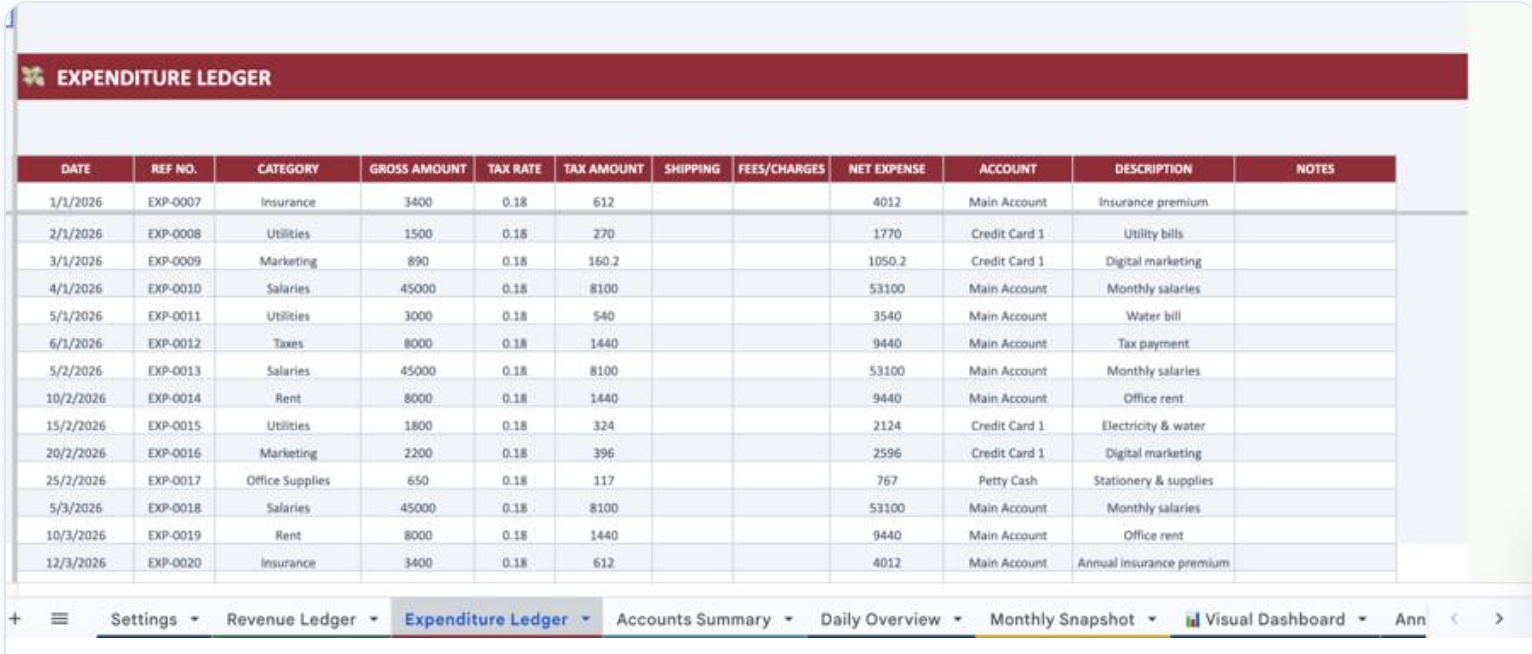Click the REF NO. column header
The width and height of the screenshot is (1532, 654).
(x=175, y=169)
